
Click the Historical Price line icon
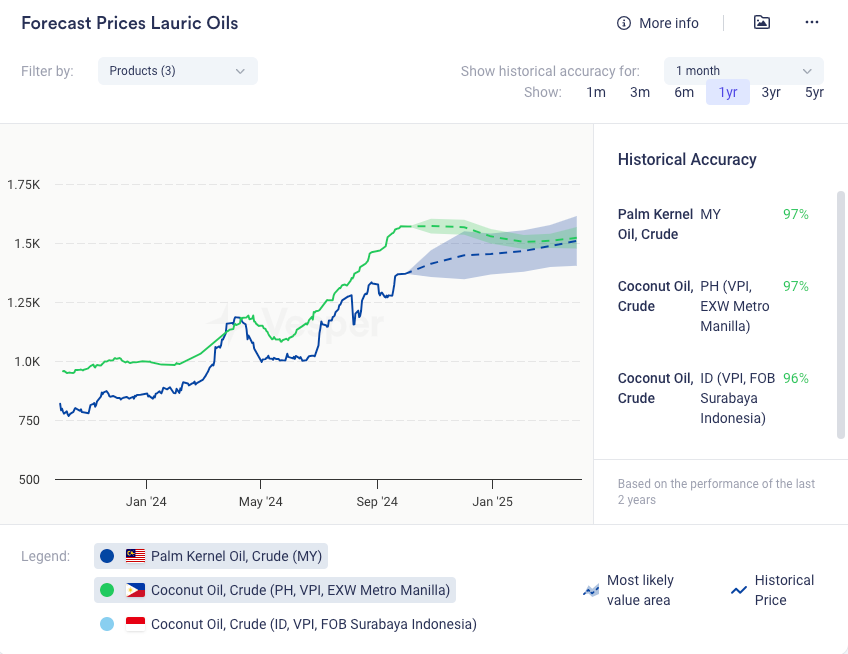click(739, 591)
